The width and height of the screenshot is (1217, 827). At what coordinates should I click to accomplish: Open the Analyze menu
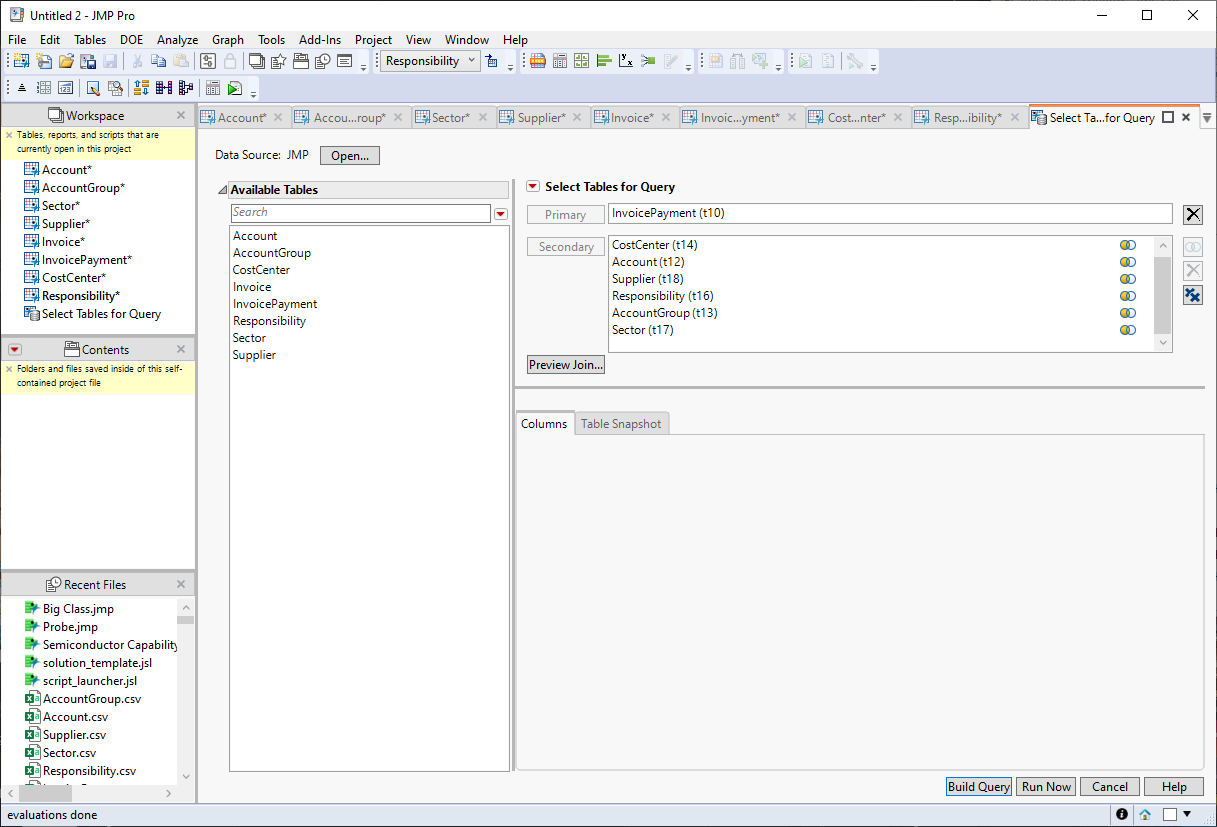point(177,40)
